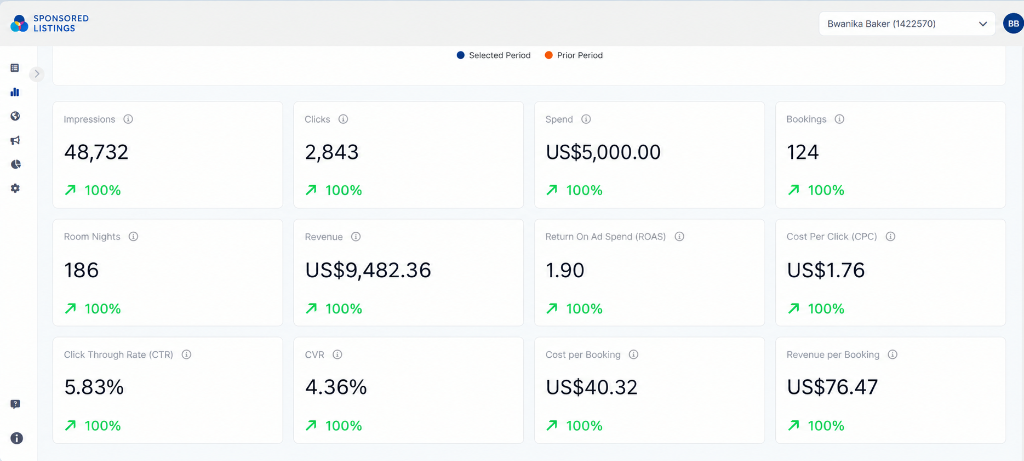1024x461 pixels.
Task: Select the Revenue per Booking value US$76.47
Action: (833, 388)
